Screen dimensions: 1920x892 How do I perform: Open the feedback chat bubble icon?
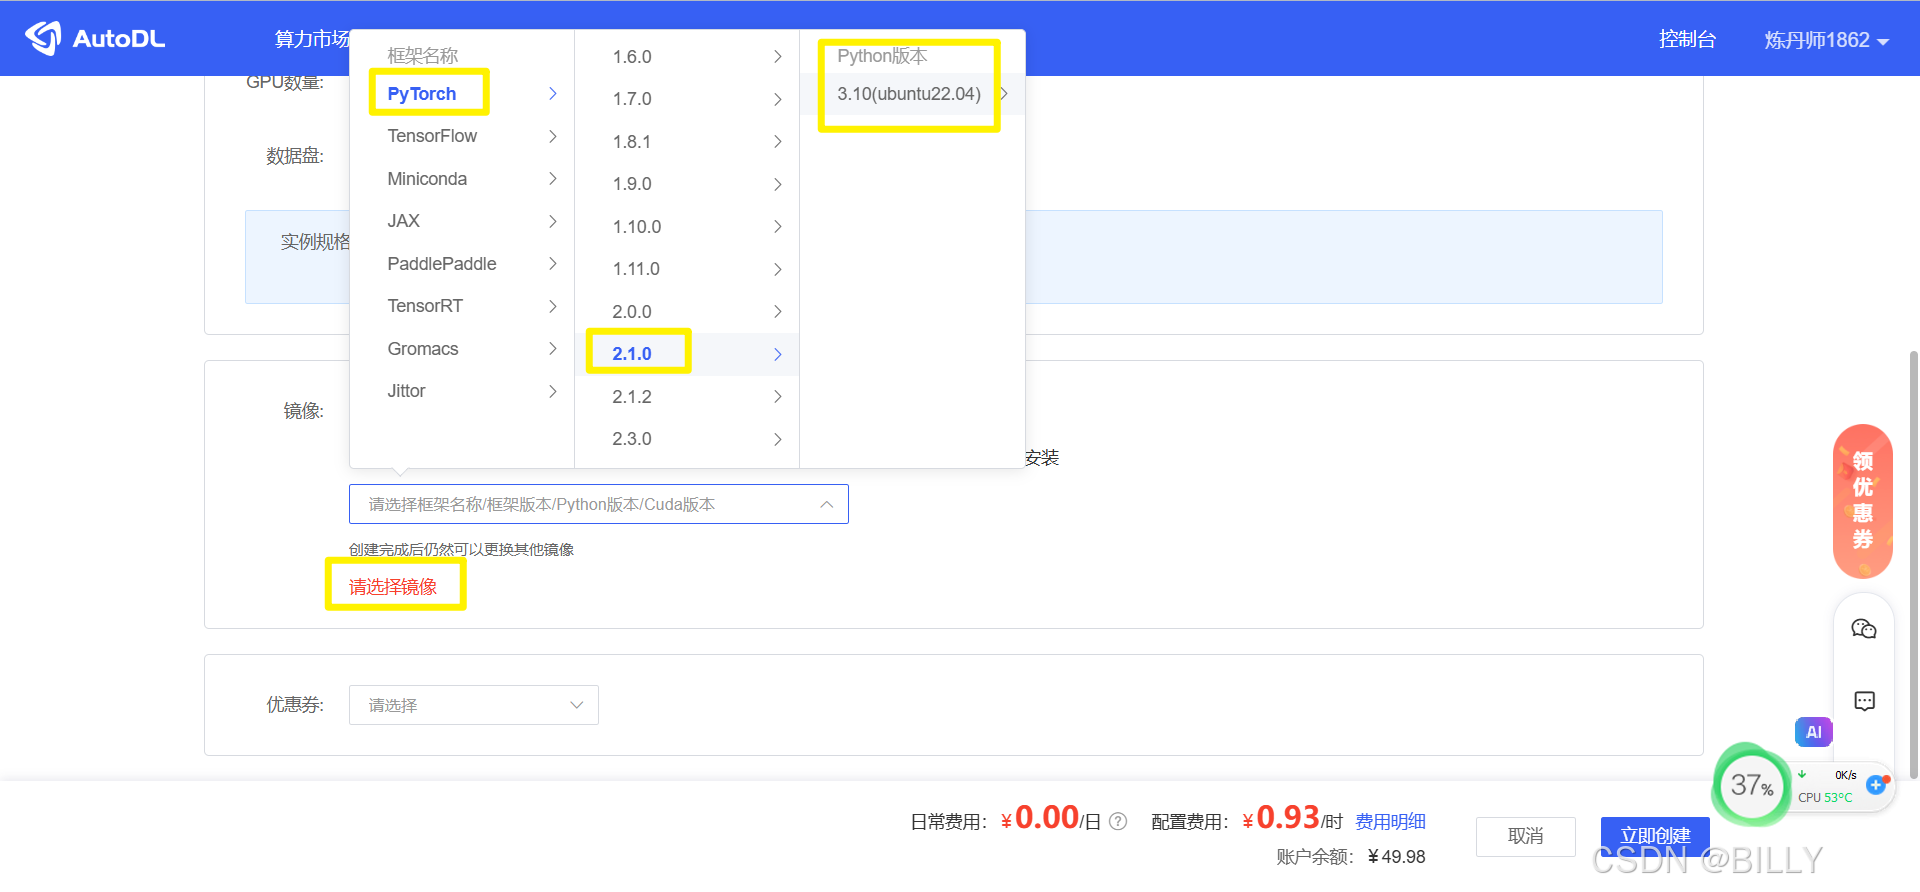pyautogui.click(x=1864, y=701)
